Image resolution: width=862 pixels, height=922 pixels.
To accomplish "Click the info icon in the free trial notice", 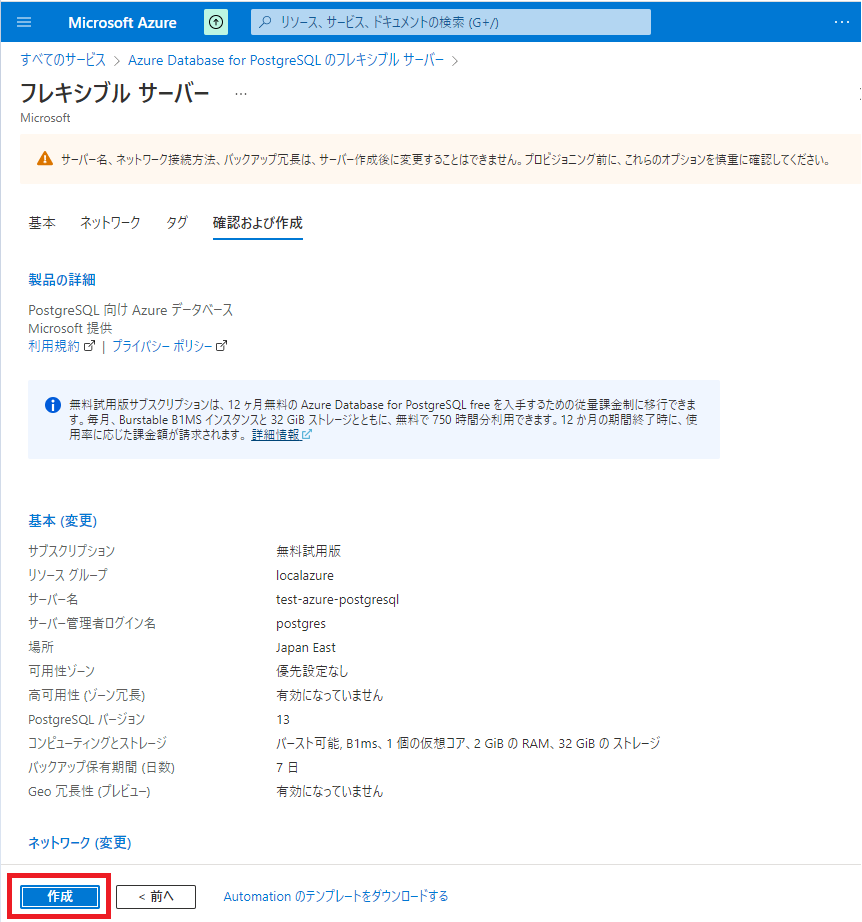I will [52, 404].
